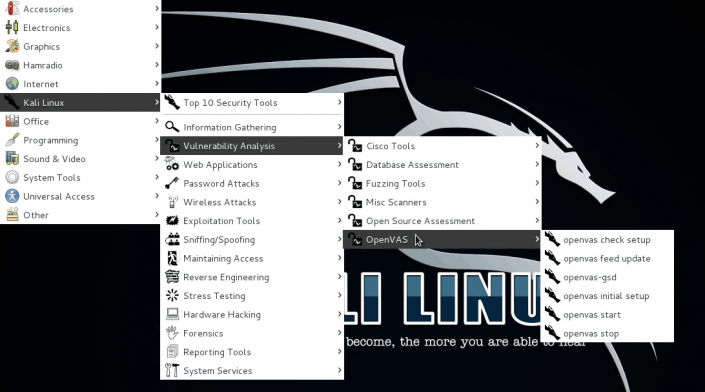Image resolution: width=705 pixels, height=392 pixels.
Task: Open the OpenVAS submenu entry
Action: pos(442,240)
